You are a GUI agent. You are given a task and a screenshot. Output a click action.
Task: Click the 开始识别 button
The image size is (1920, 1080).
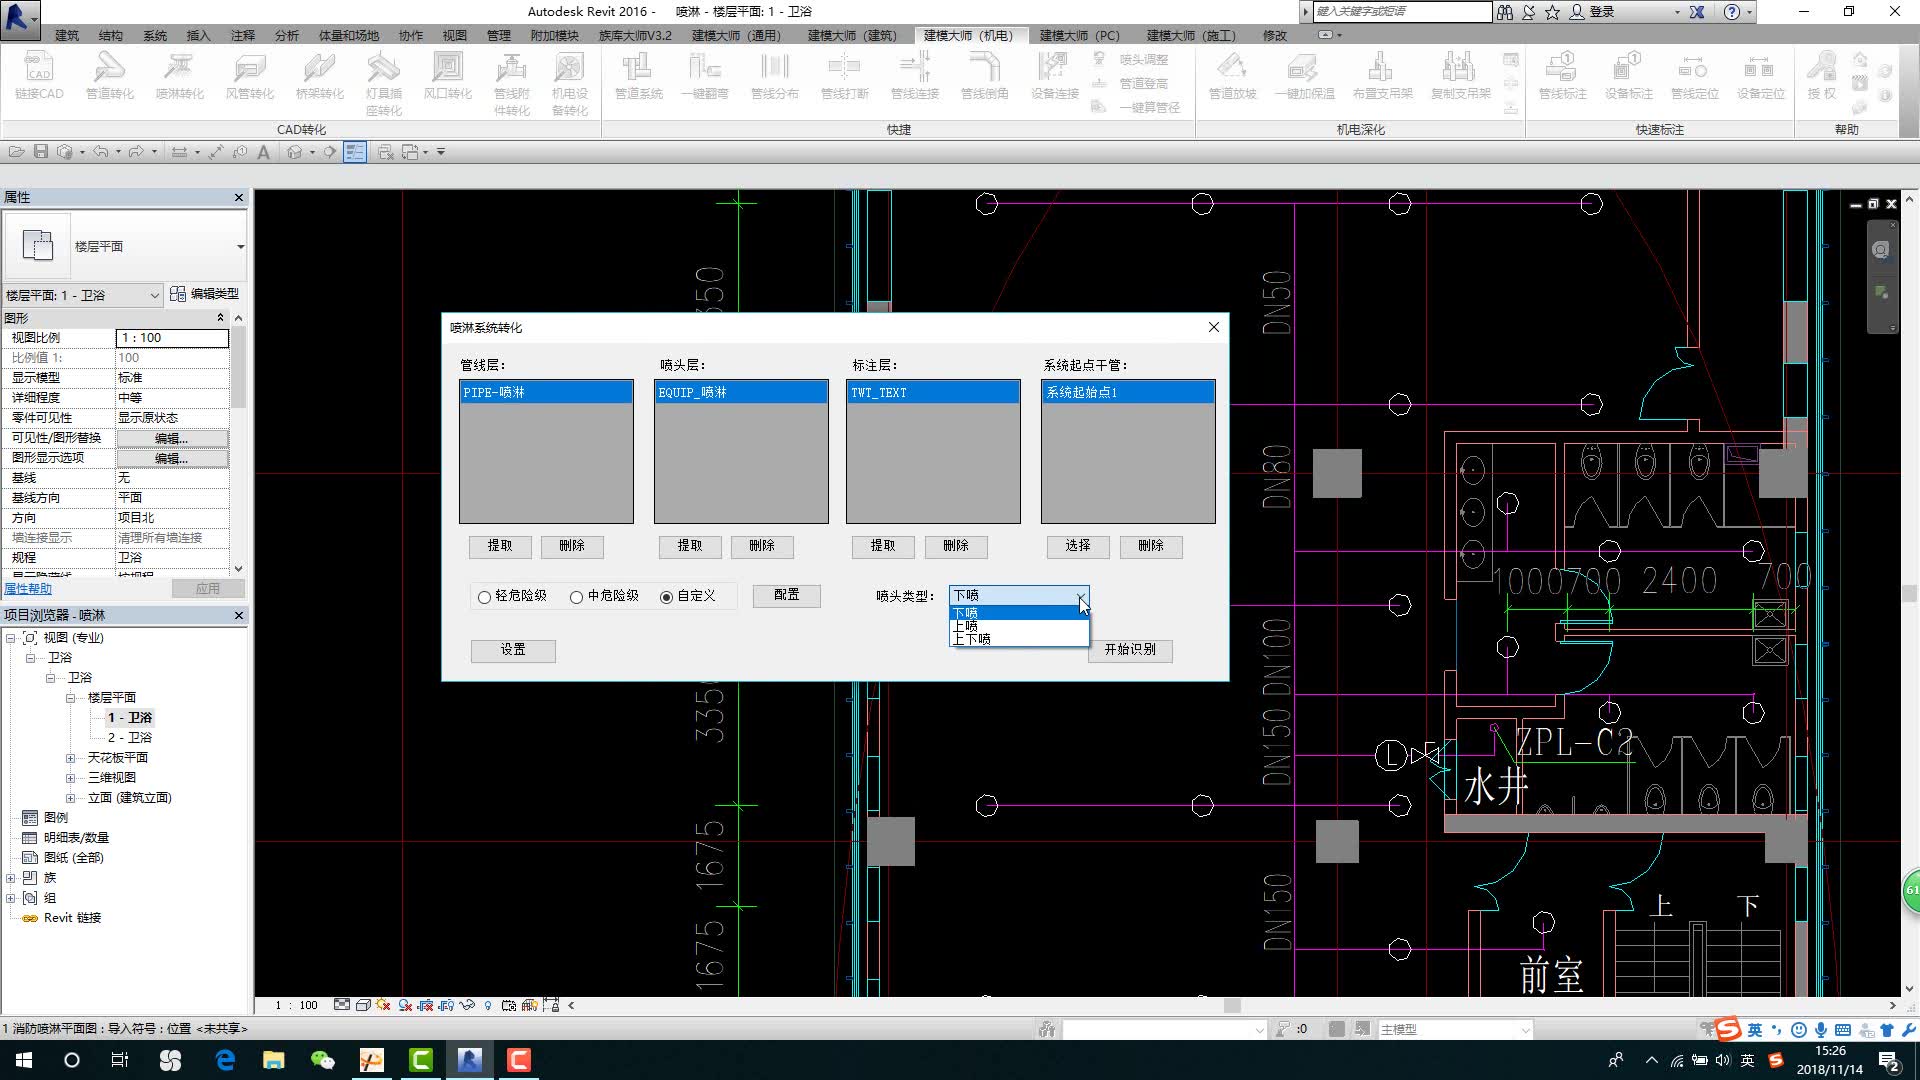pos(1129,650)
